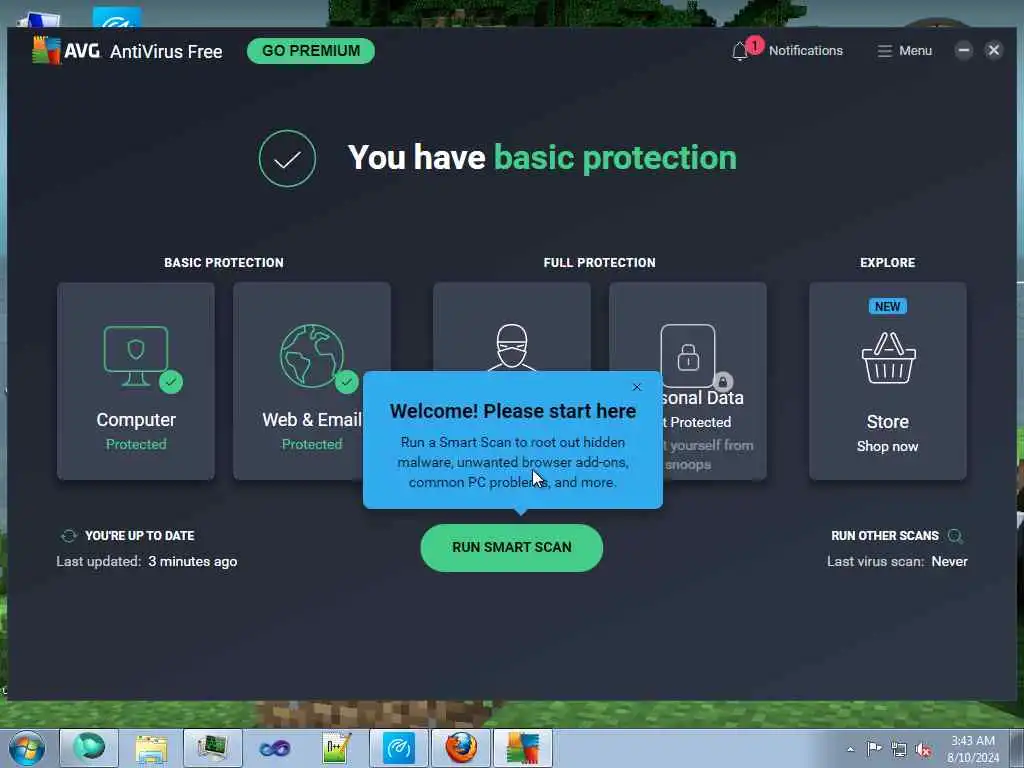Click the muted volume tray icon
This screenshot has height=768, width=1024.
pos(923,750)
